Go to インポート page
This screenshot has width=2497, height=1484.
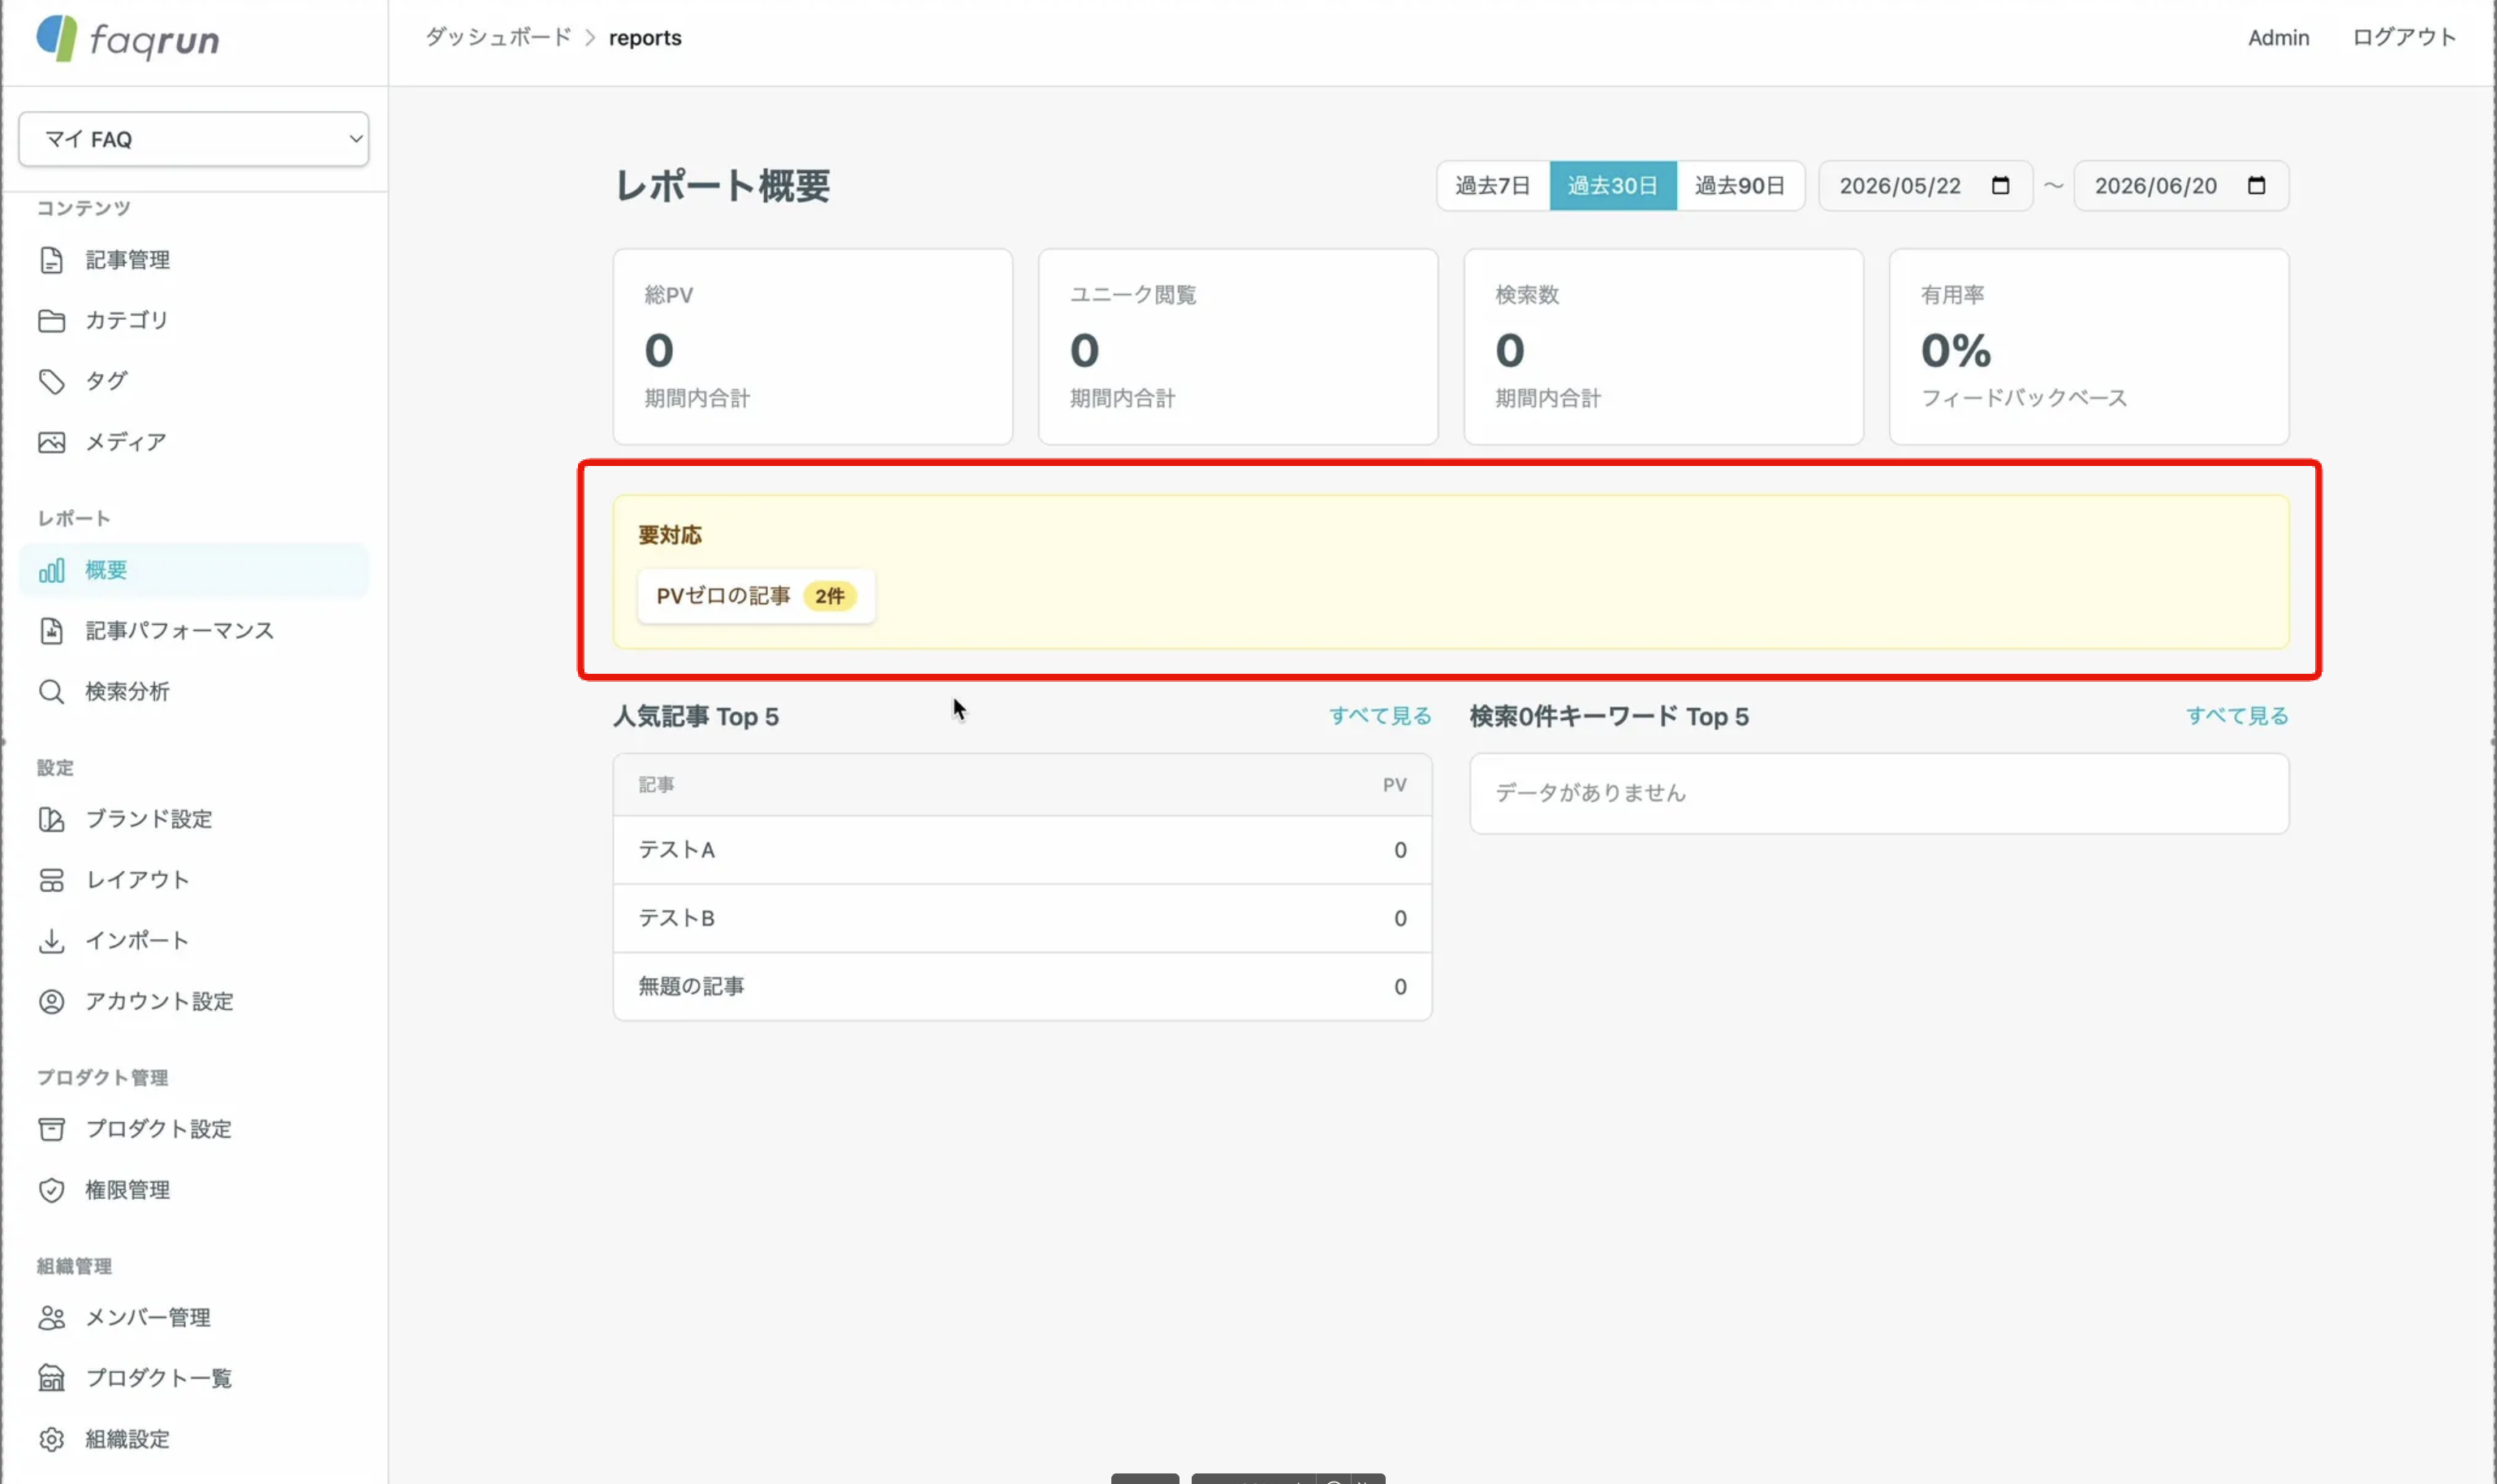coord(194,941)
